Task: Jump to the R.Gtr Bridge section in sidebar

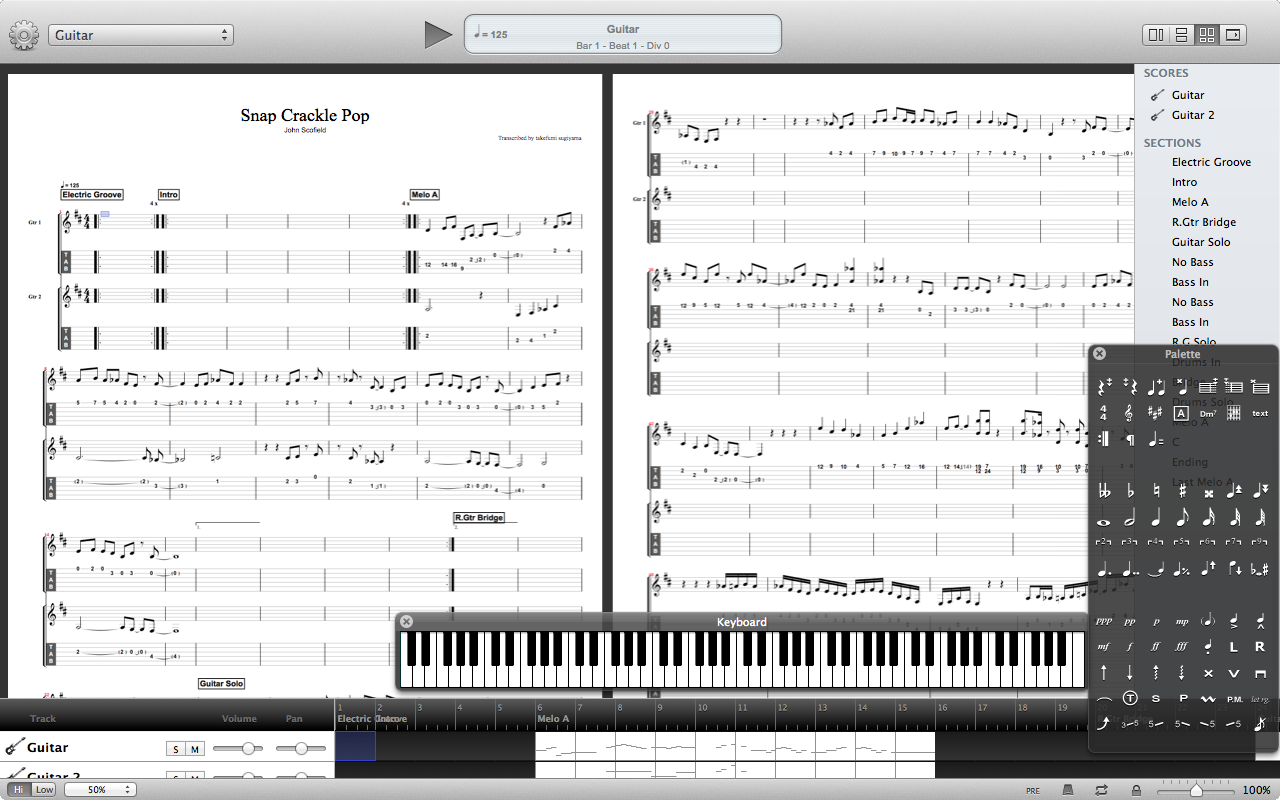Action: click(1204, 222)
